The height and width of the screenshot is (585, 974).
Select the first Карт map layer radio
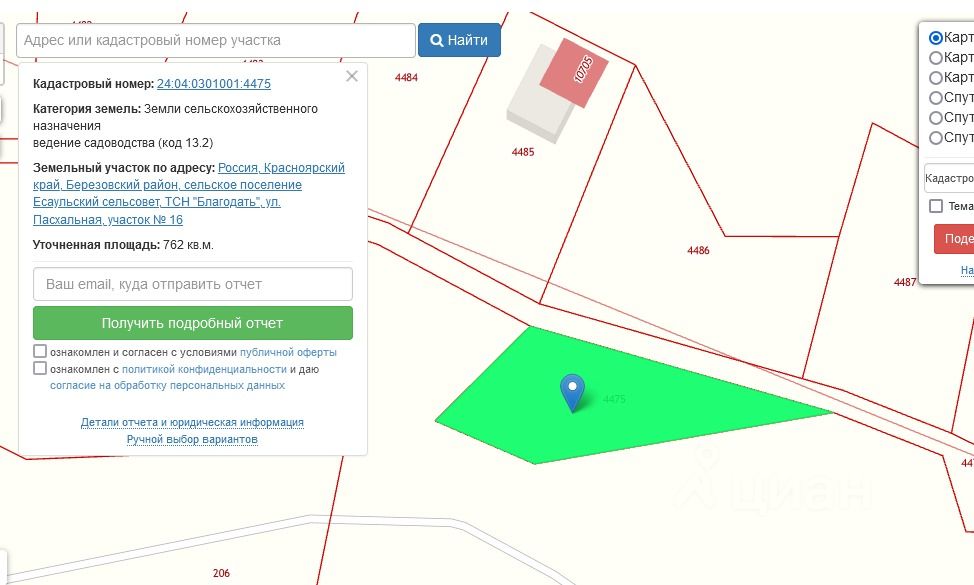point(935,38)
